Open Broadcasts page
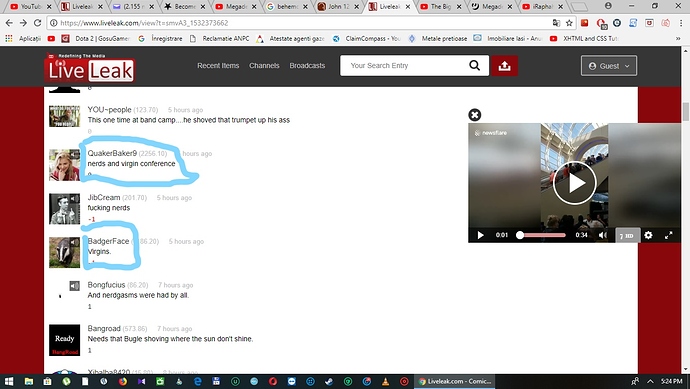Viewport: 690px width, 389px height. [x=307, y=66]
